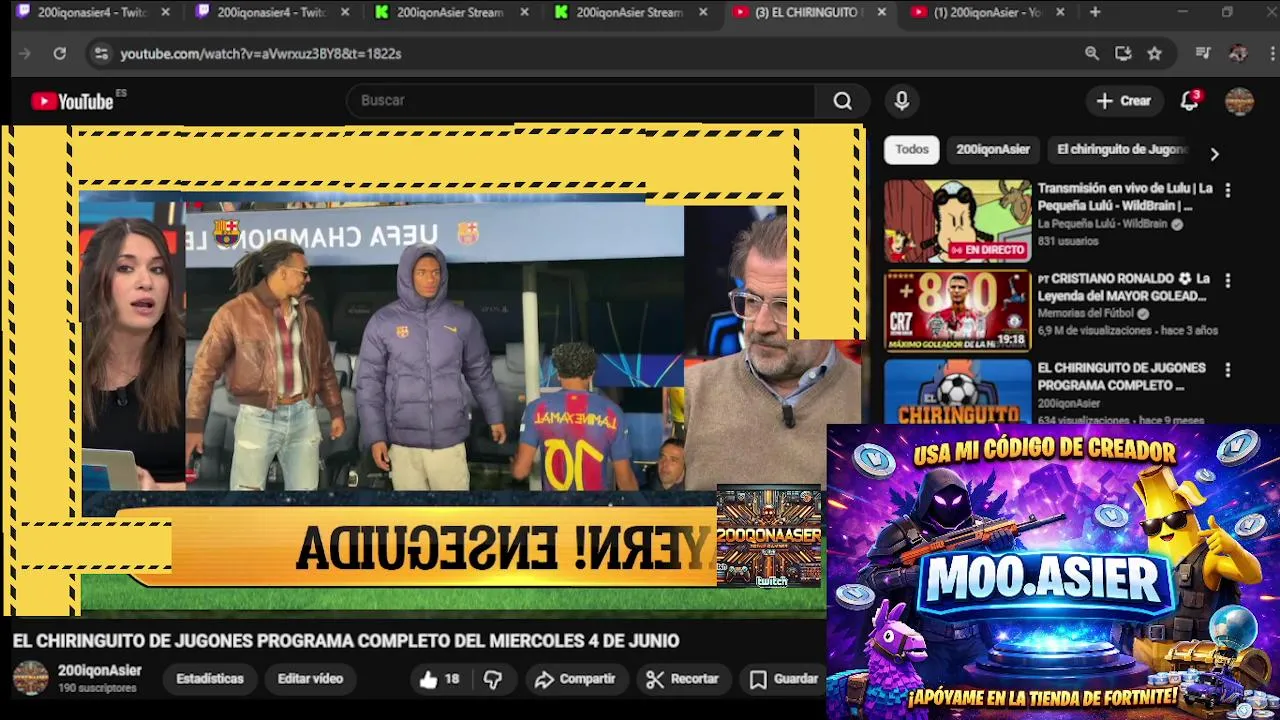The height and width of the screenshot is (720, 1280).
Task: Dislike the video with thumbs-down icon
Action: (493, 680)
